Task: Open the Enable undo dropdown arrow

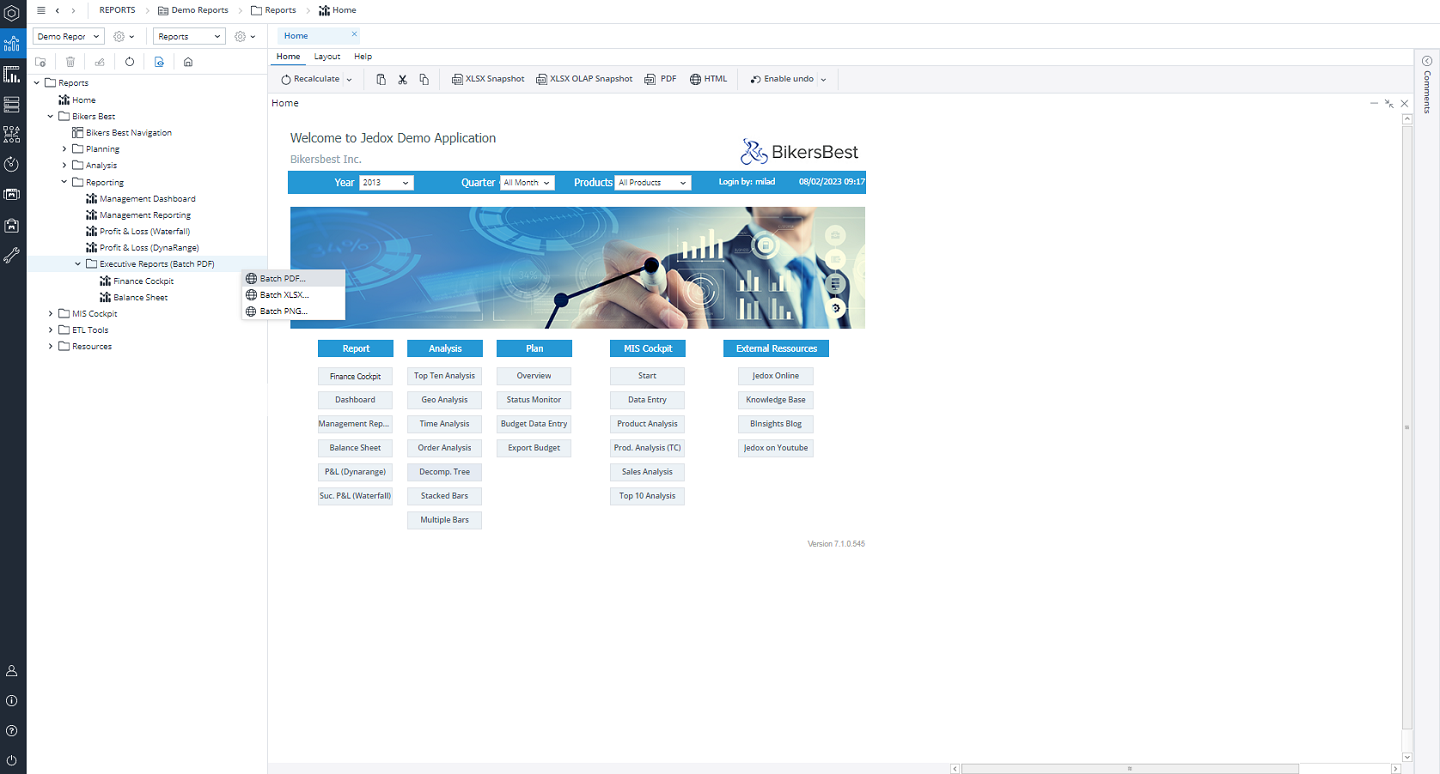Action: [x=823, y=79]
